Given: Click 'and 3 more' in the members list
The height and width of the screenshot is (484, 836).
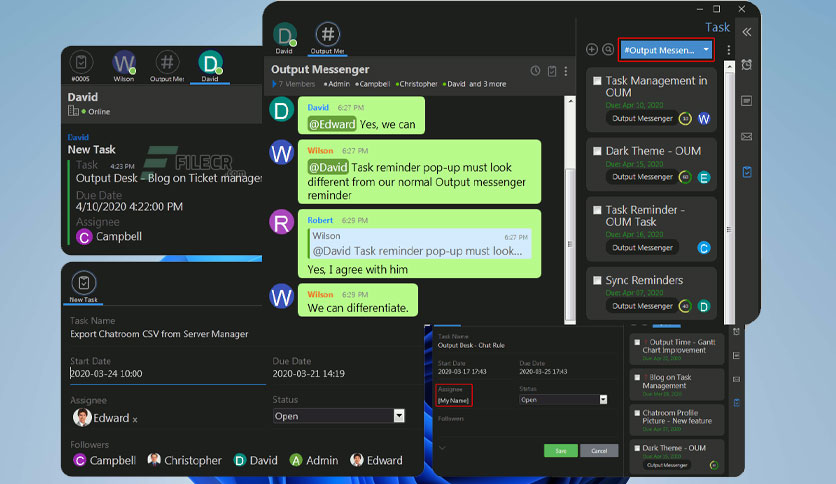Looking at the screenshot, I should pos(487,84).
